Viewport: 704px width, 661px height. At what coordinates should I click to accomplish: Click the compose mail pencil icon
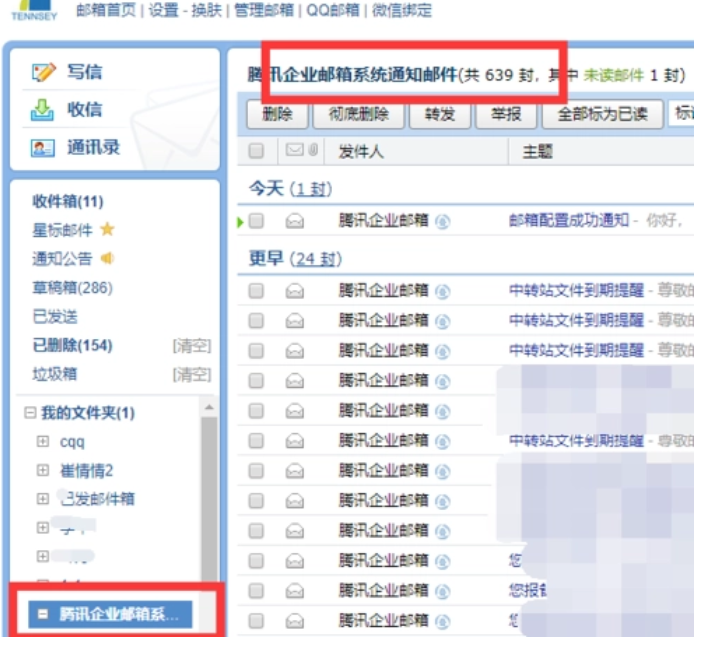[44, 72]
